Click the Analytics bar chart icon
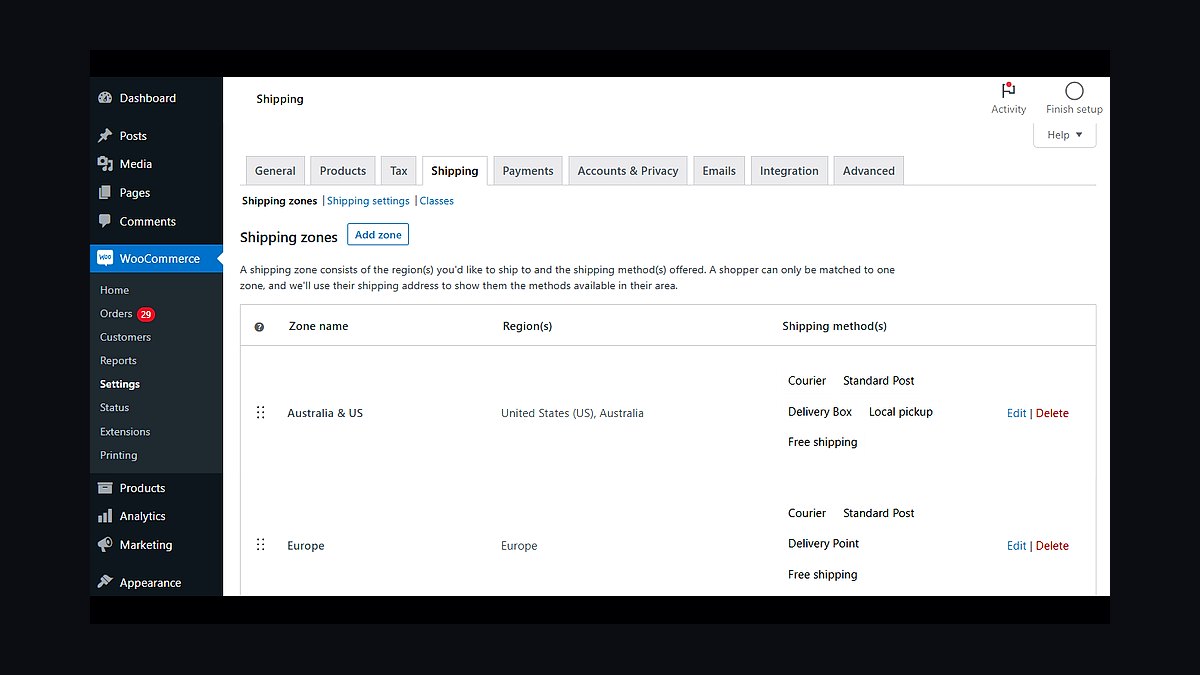Image resolution: width=1200 pixels, height=675 pixels. coord(105,516)
